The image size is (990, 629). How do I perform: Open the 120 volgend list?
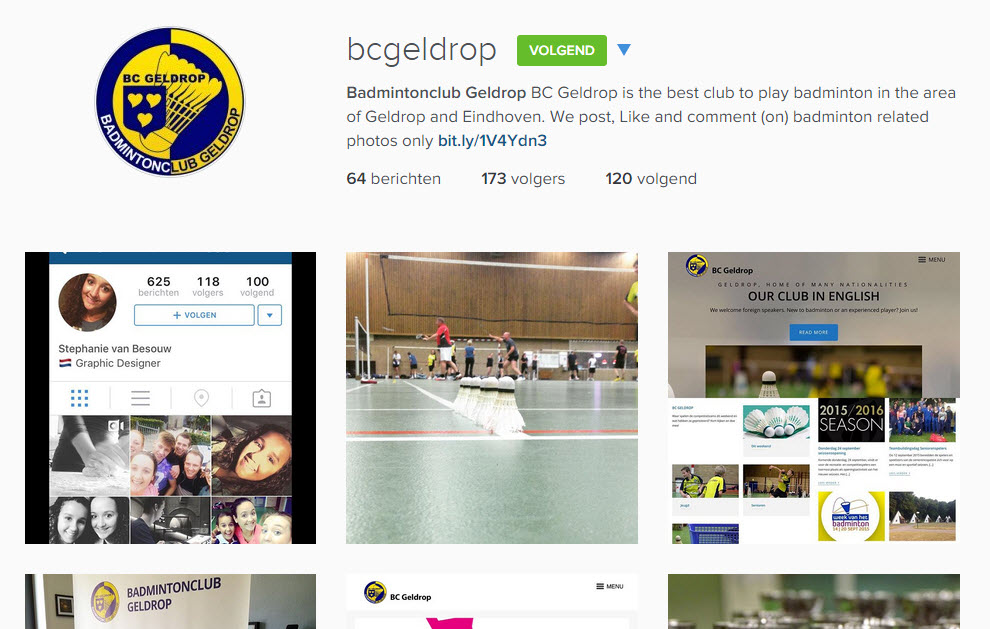[x=651, y=179]
